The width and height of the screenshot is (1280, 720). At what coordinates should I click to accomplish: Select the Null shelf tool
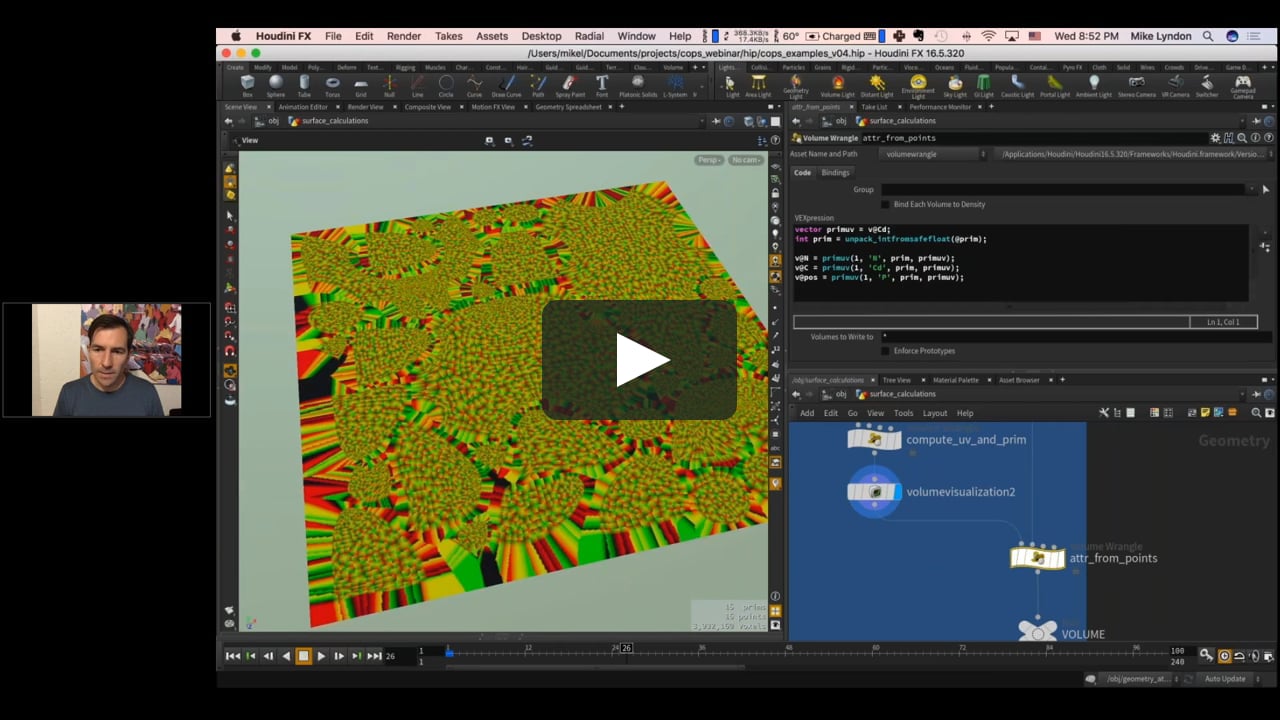pos(389,86)
